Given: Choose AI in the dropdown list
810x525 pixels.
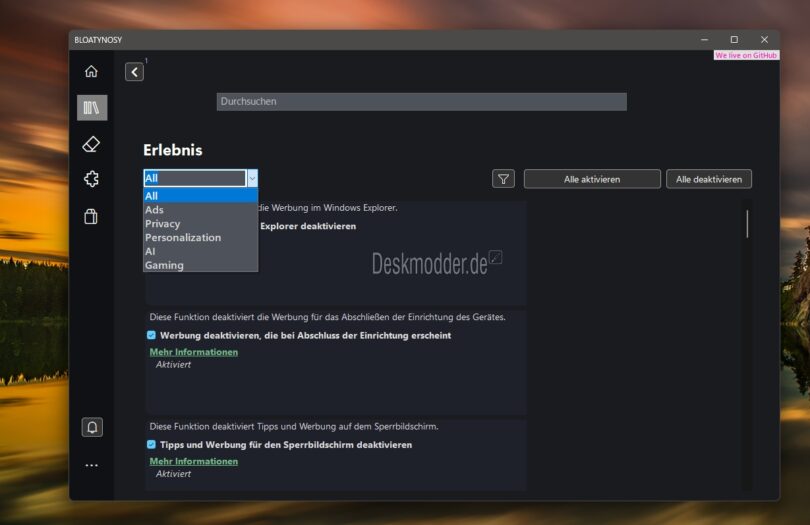Looking at the screenshot, I should click(200, 251).
